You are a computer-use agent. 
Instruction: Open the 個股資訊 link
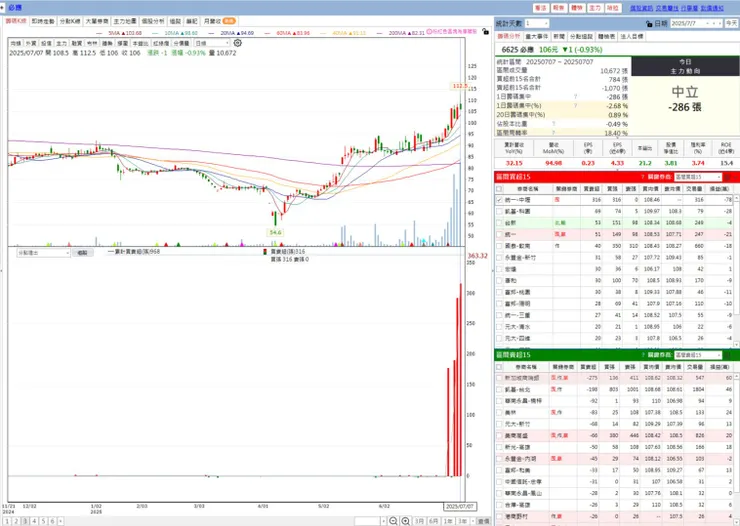tap(641, 8)
